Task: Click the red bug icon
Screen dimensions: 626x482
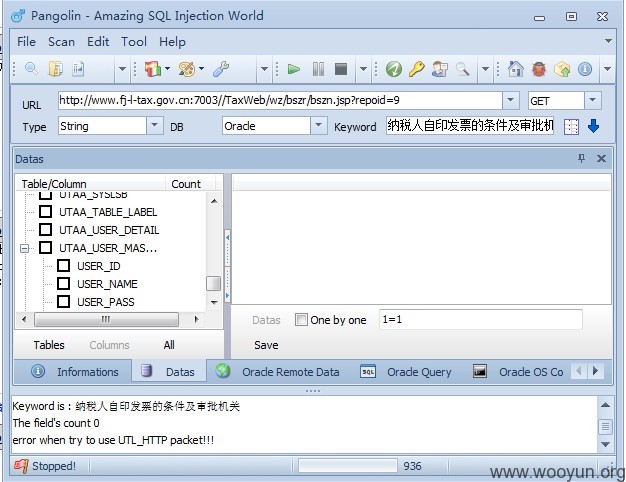Action: click(539, 69)
